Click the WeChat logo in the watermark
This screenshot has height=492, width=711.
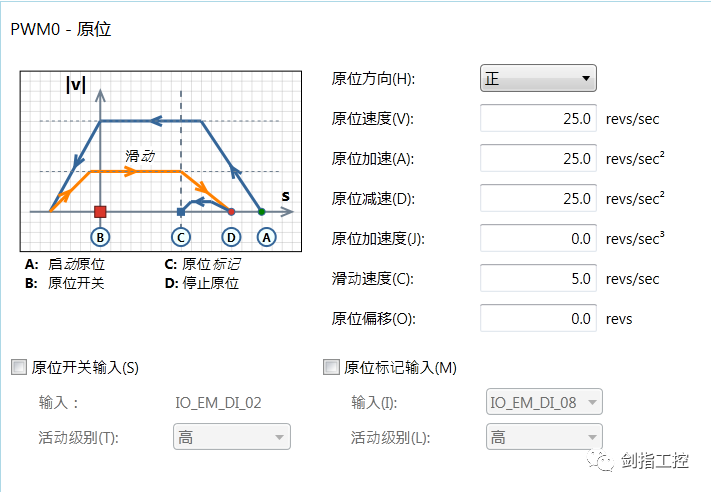[604, 461]
